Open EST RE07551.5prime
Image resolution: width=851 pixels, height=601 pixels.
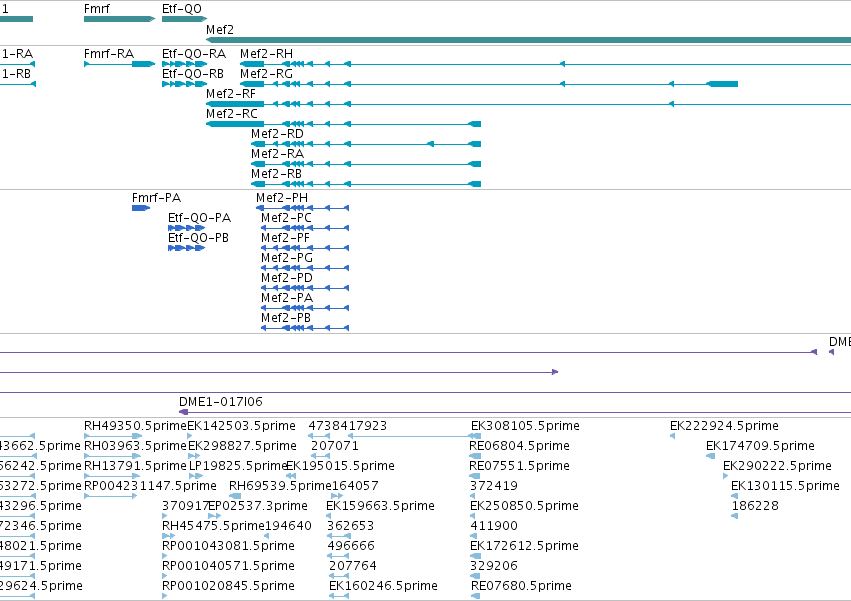tap(519, 466)
